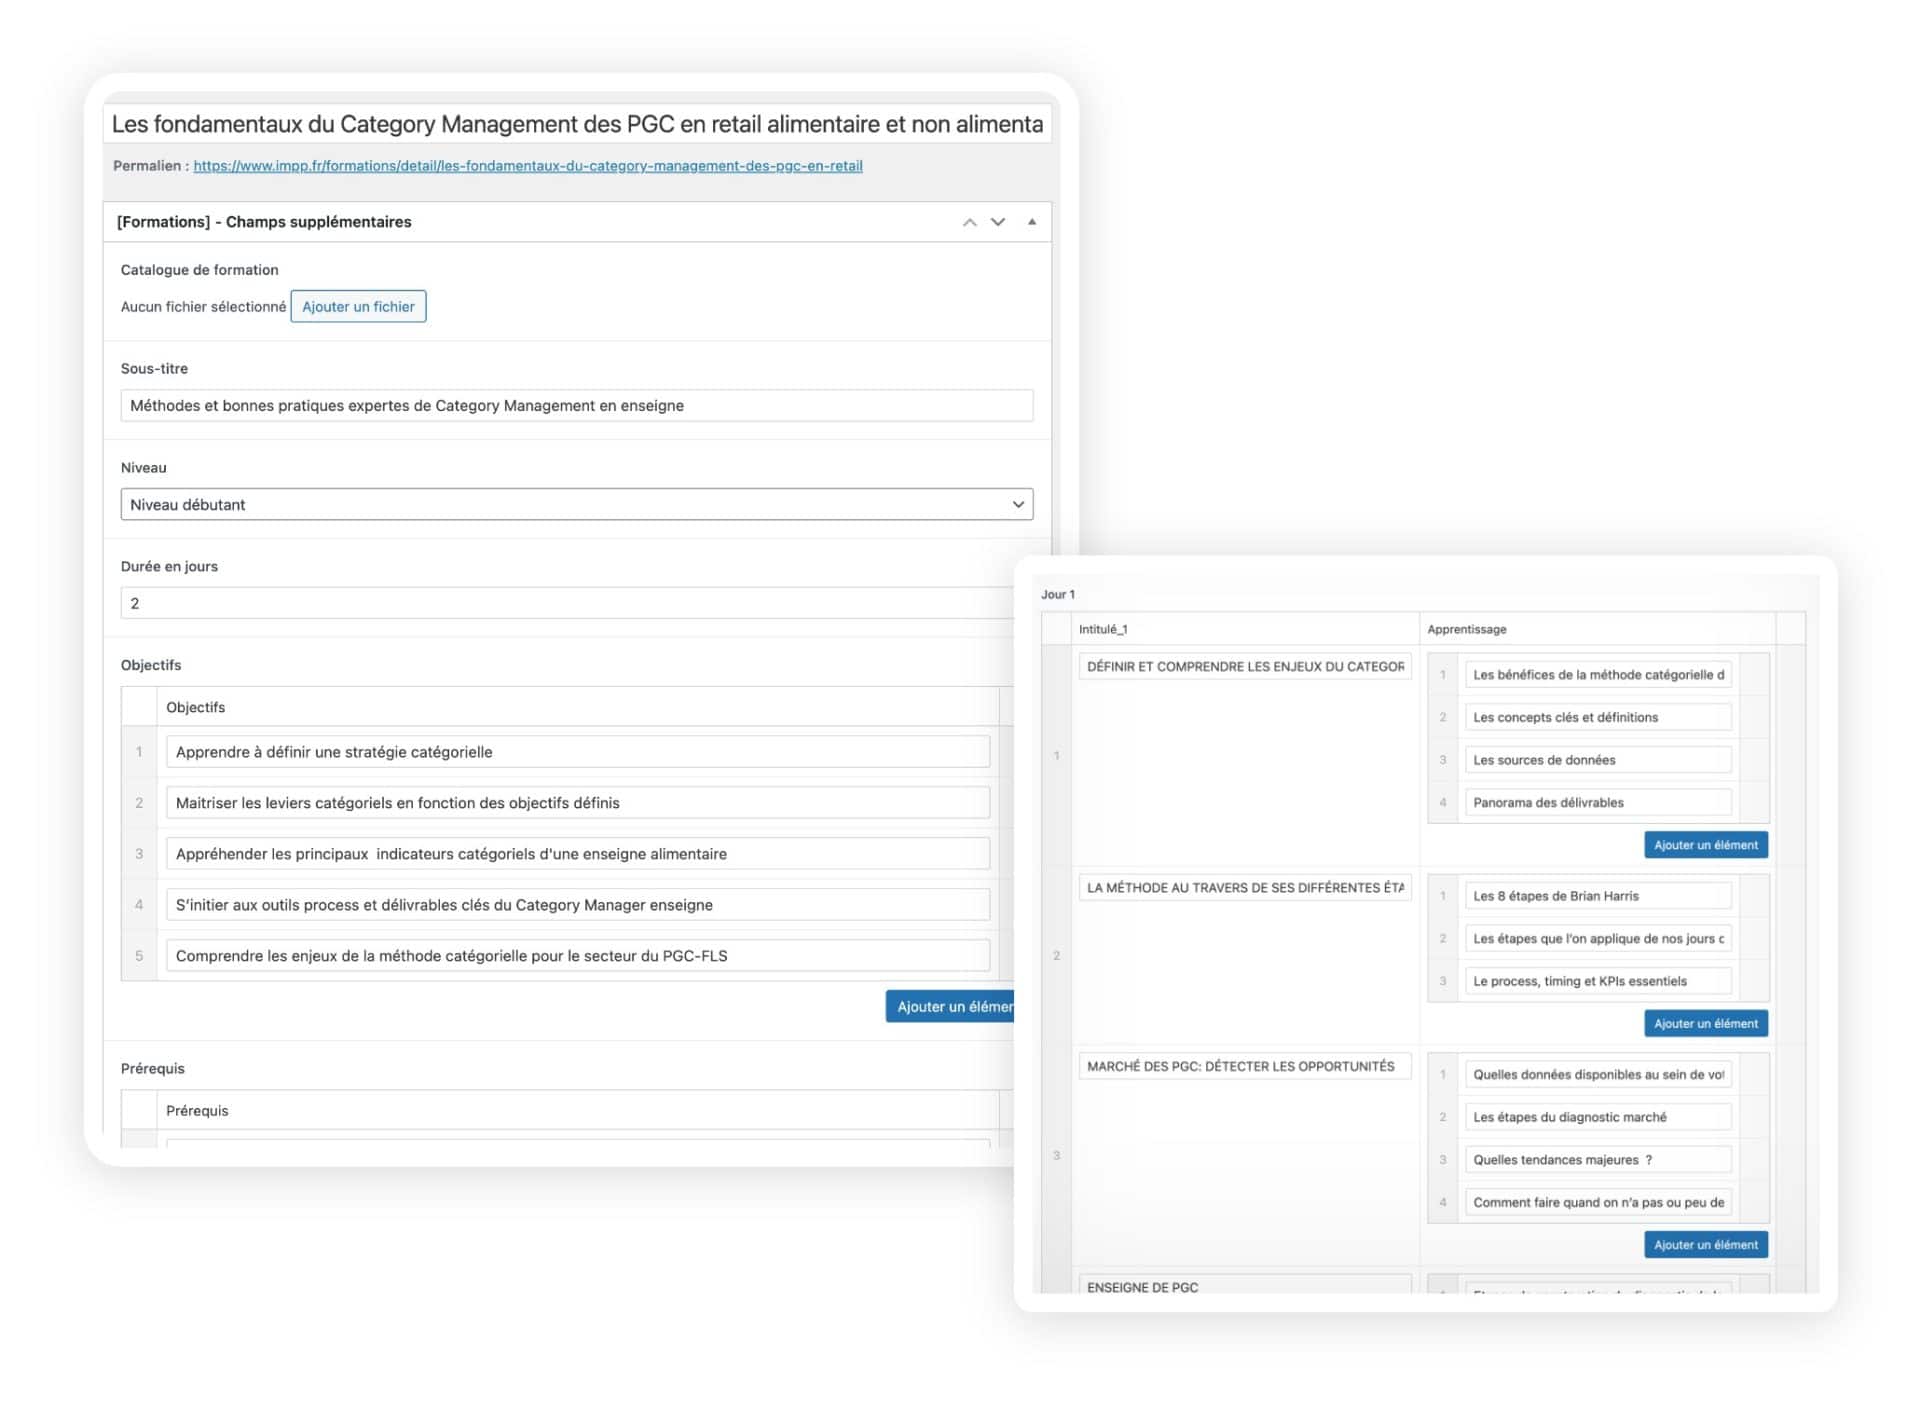Add element under Le process, timing et KPIs
The height and width of the screenshot is (1411, 1920).
click(1705, 1023)
